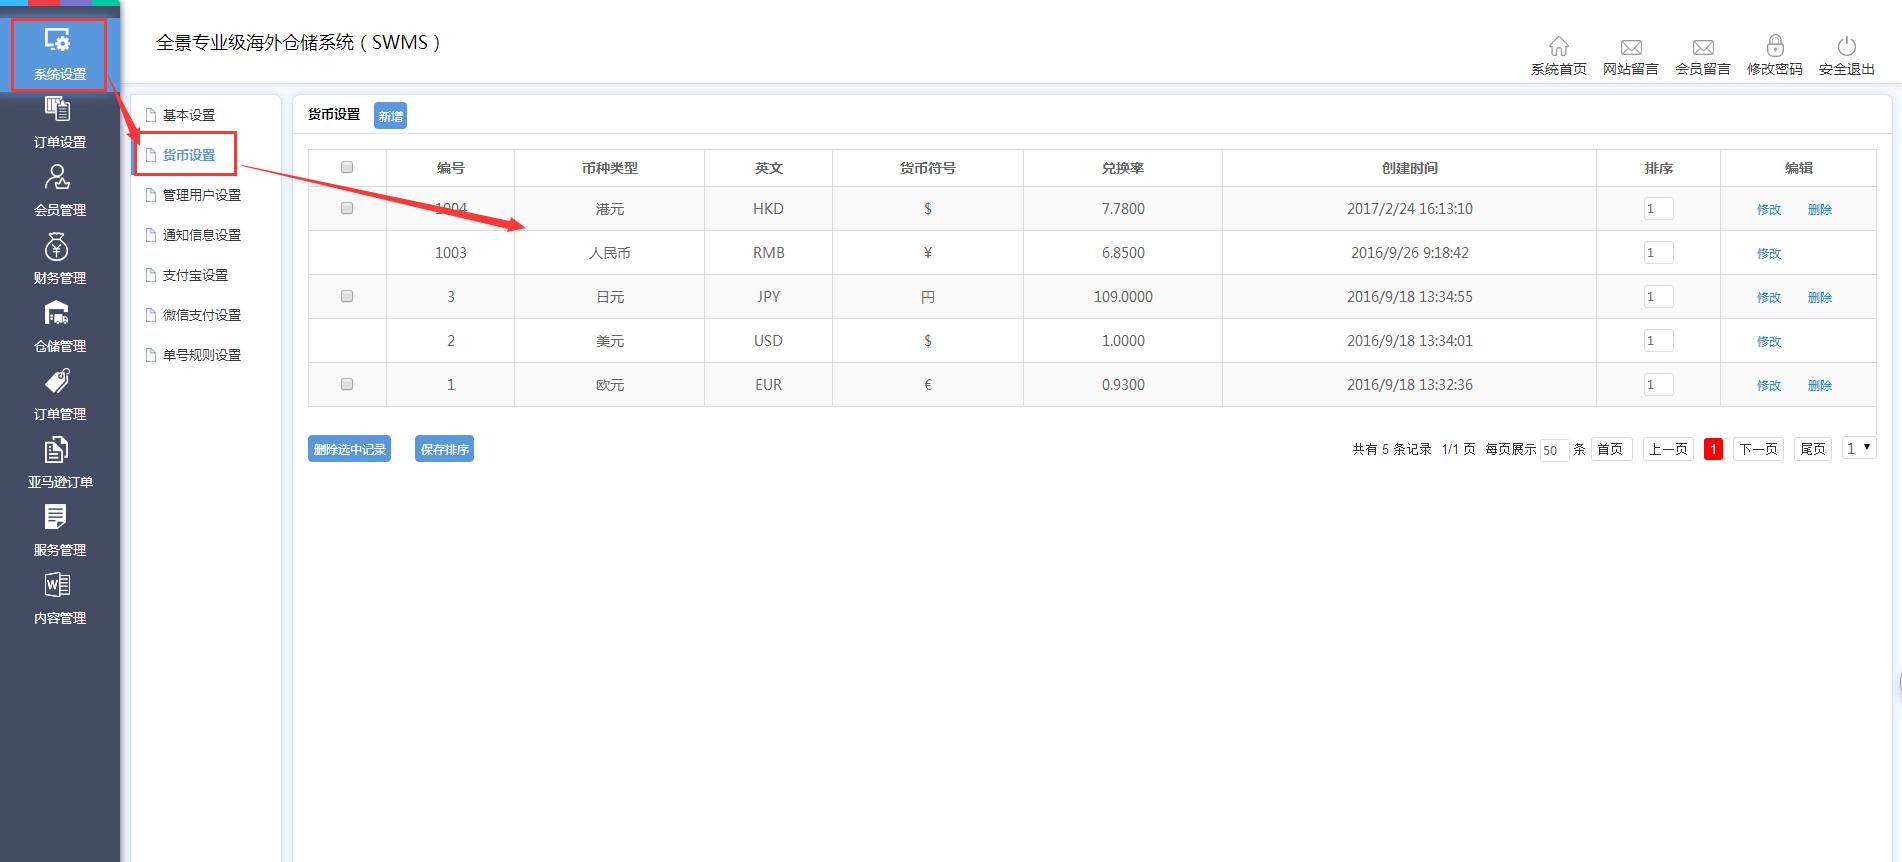Open 订单设置 icon in the left sidebar

click(58, 110)
